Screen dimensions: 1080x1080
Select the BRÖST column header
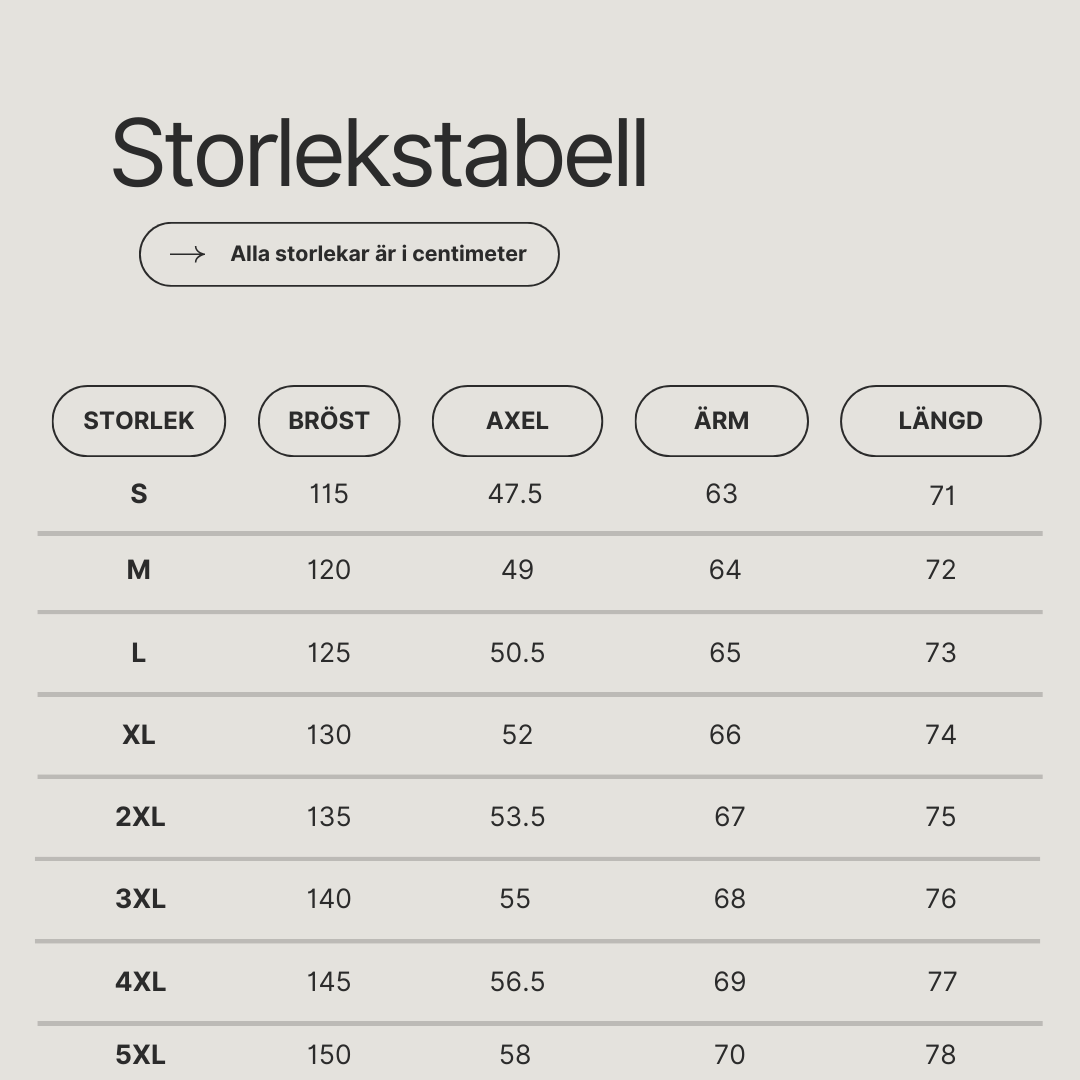tap(329, 421)
